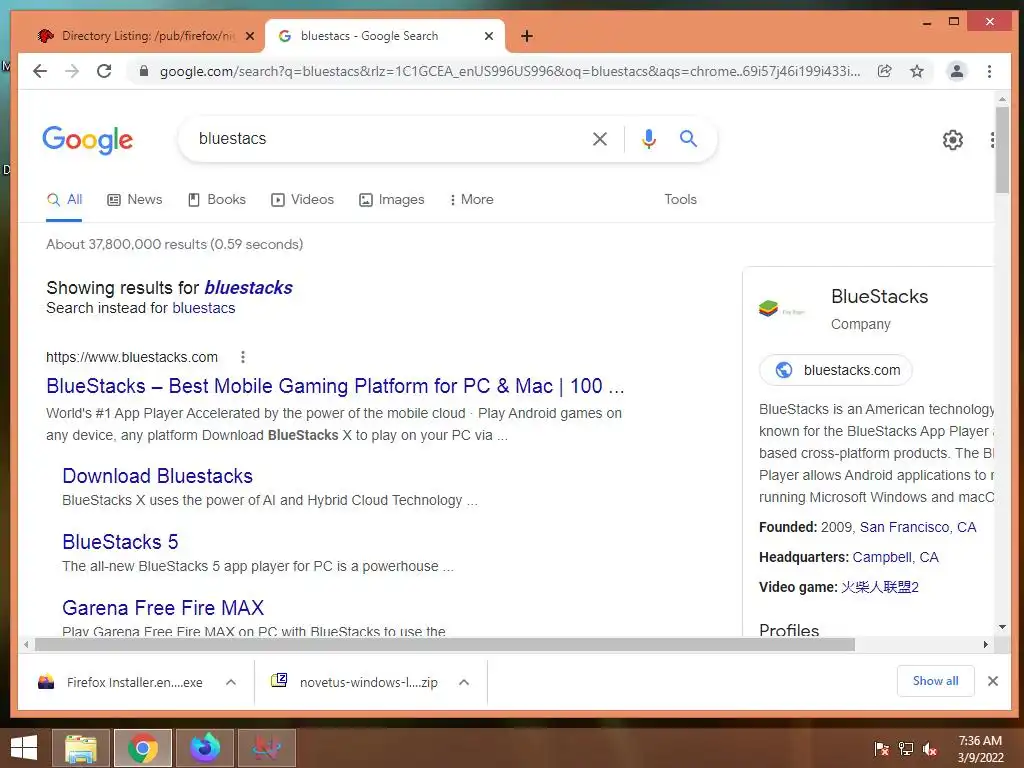Image resolution: width=1024 pixels, height=768 pixels.
Task: Open a new browser tab
Action: 527,36
